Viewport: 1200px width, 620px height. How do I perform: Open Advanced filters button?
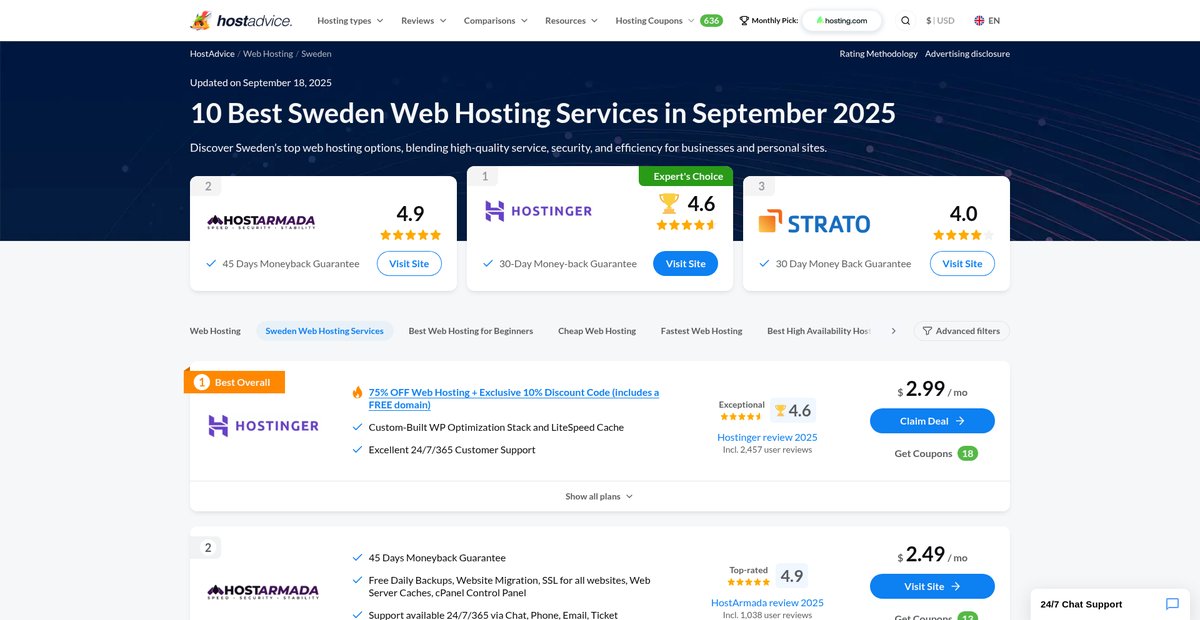point(962,331)
